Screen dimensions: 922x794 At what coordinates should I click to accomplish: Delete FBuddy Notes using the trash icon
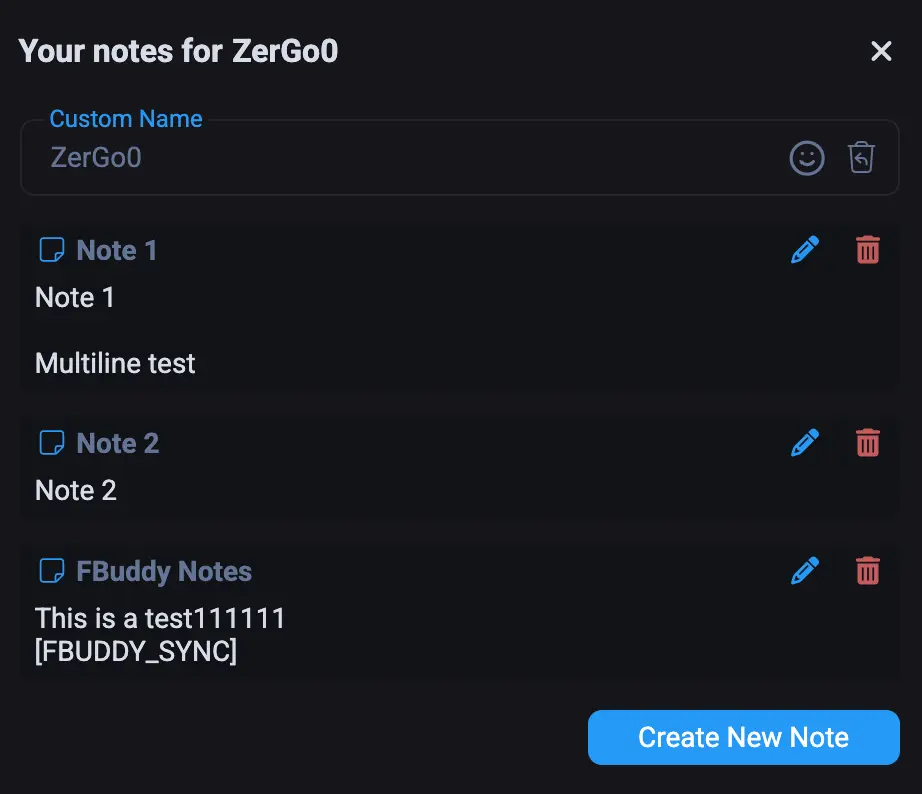tap(867, 571)
